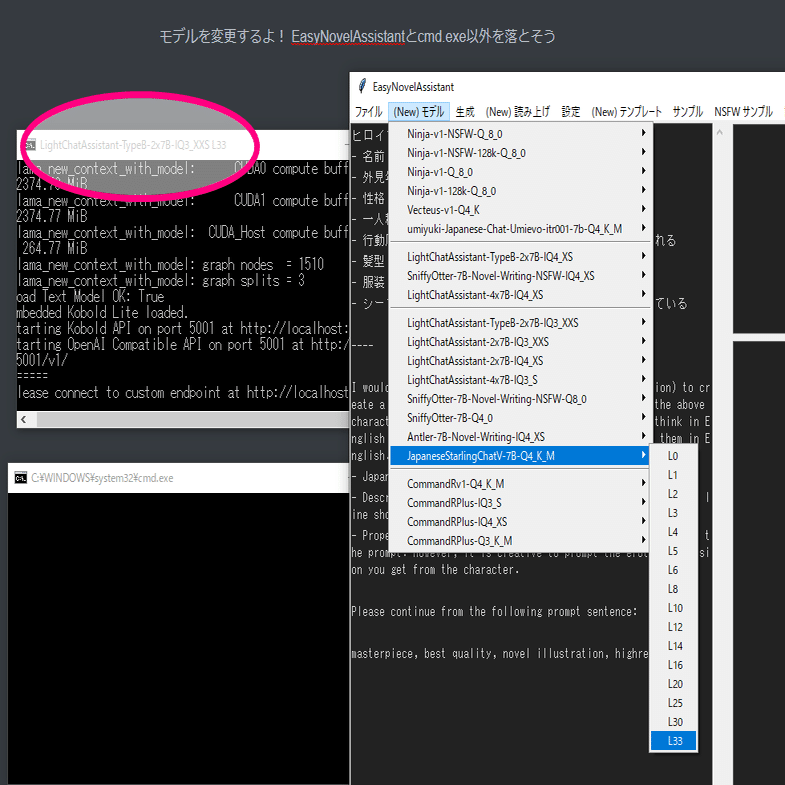Select LightChatAssistant-TypeB-2x7B-IQ3_XXS entry
This screenshot has height=785, width=785.
point(521,323)
